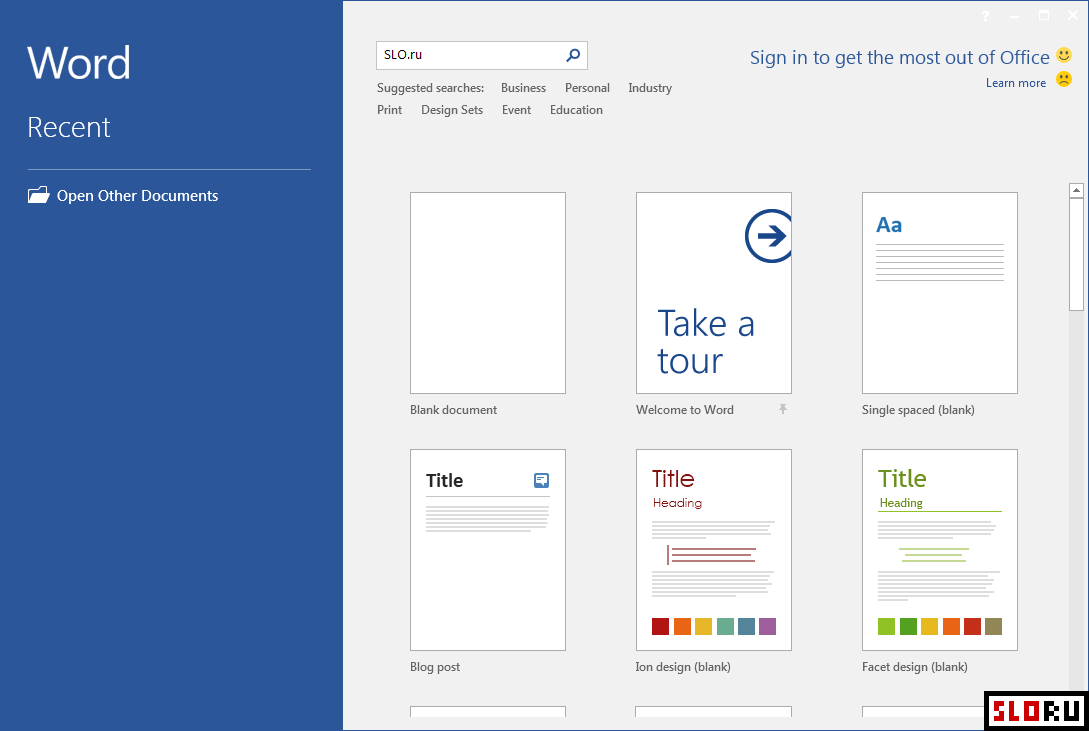Choose the Ion design (blank) thumbnail
The width and height of the screenshot is (1089, 731).
click(713, 550)
